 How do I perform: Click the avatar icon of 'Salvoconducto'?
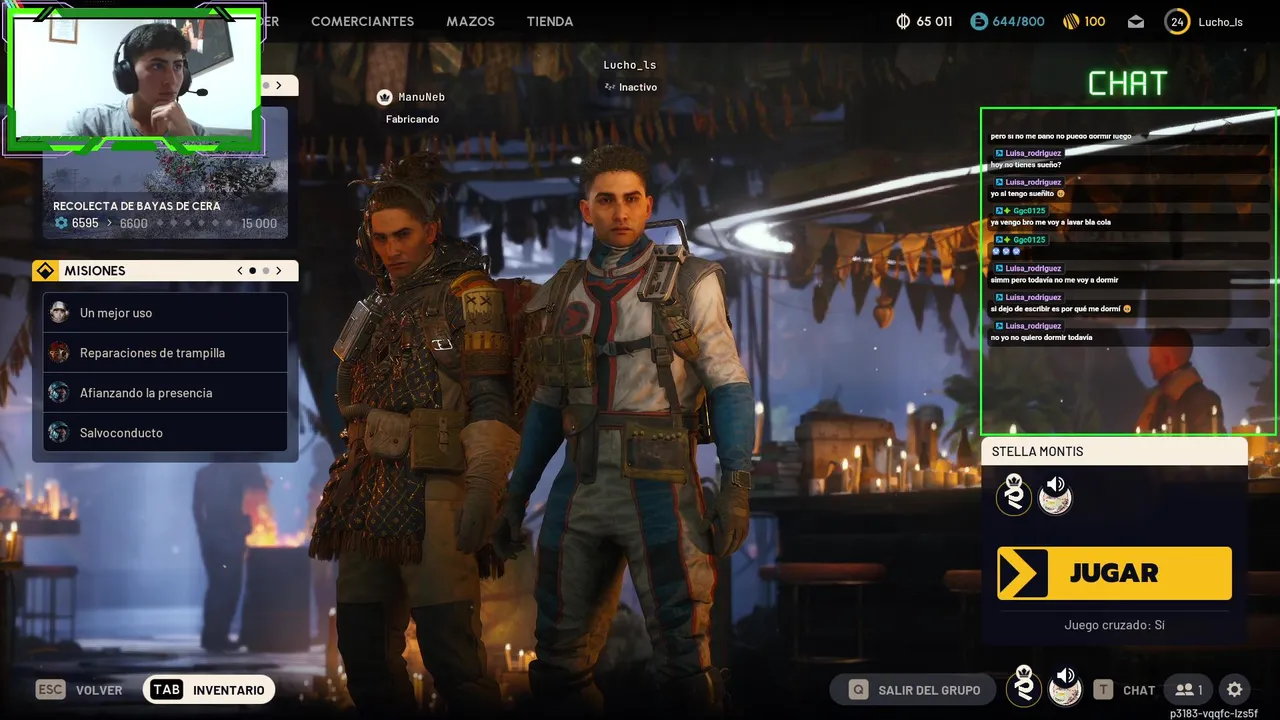pos(59,432)
